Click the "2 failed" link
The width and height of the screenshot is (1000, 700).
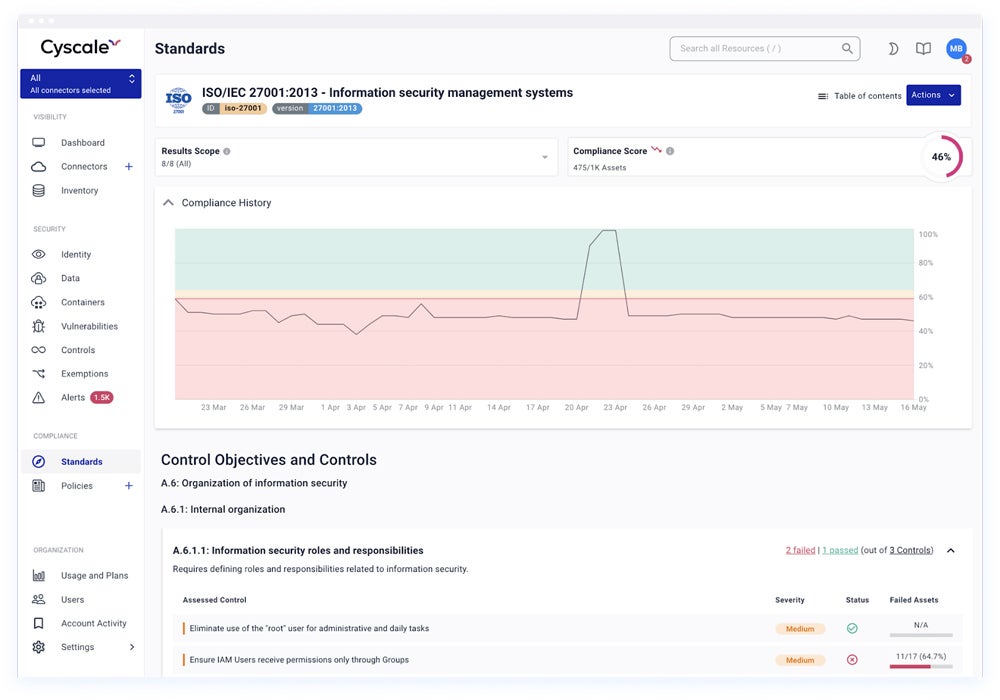(x=800, y=550)
